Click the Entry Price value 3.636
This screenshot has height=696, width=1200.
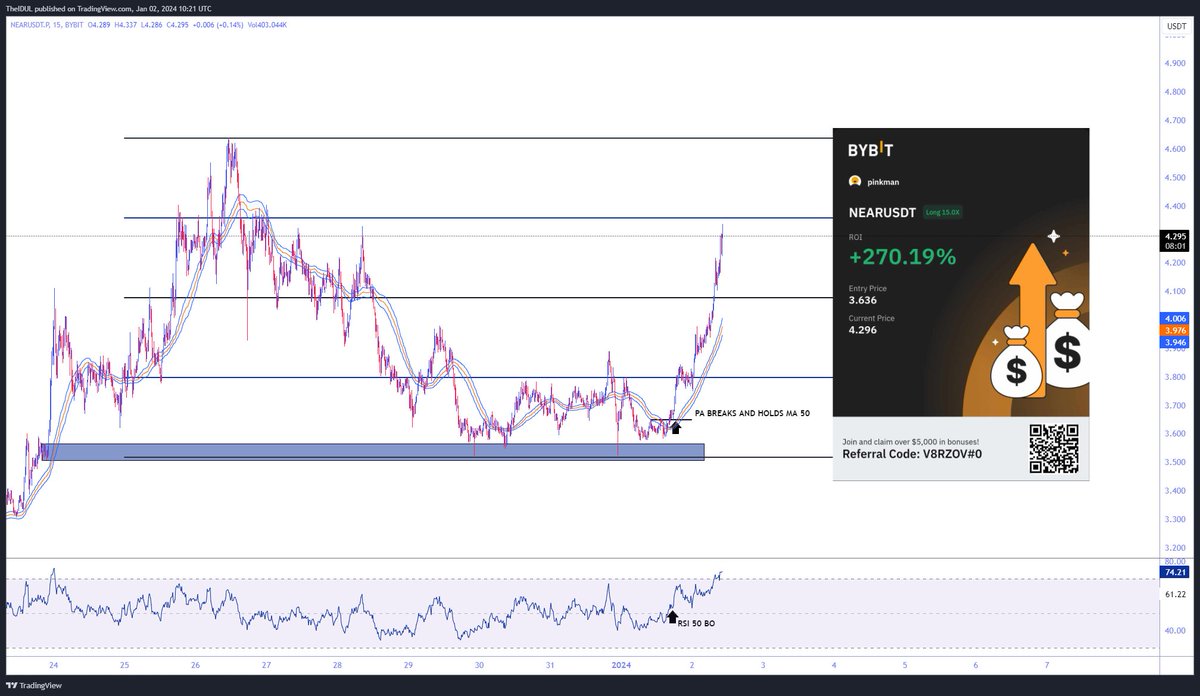coord(861,300)
